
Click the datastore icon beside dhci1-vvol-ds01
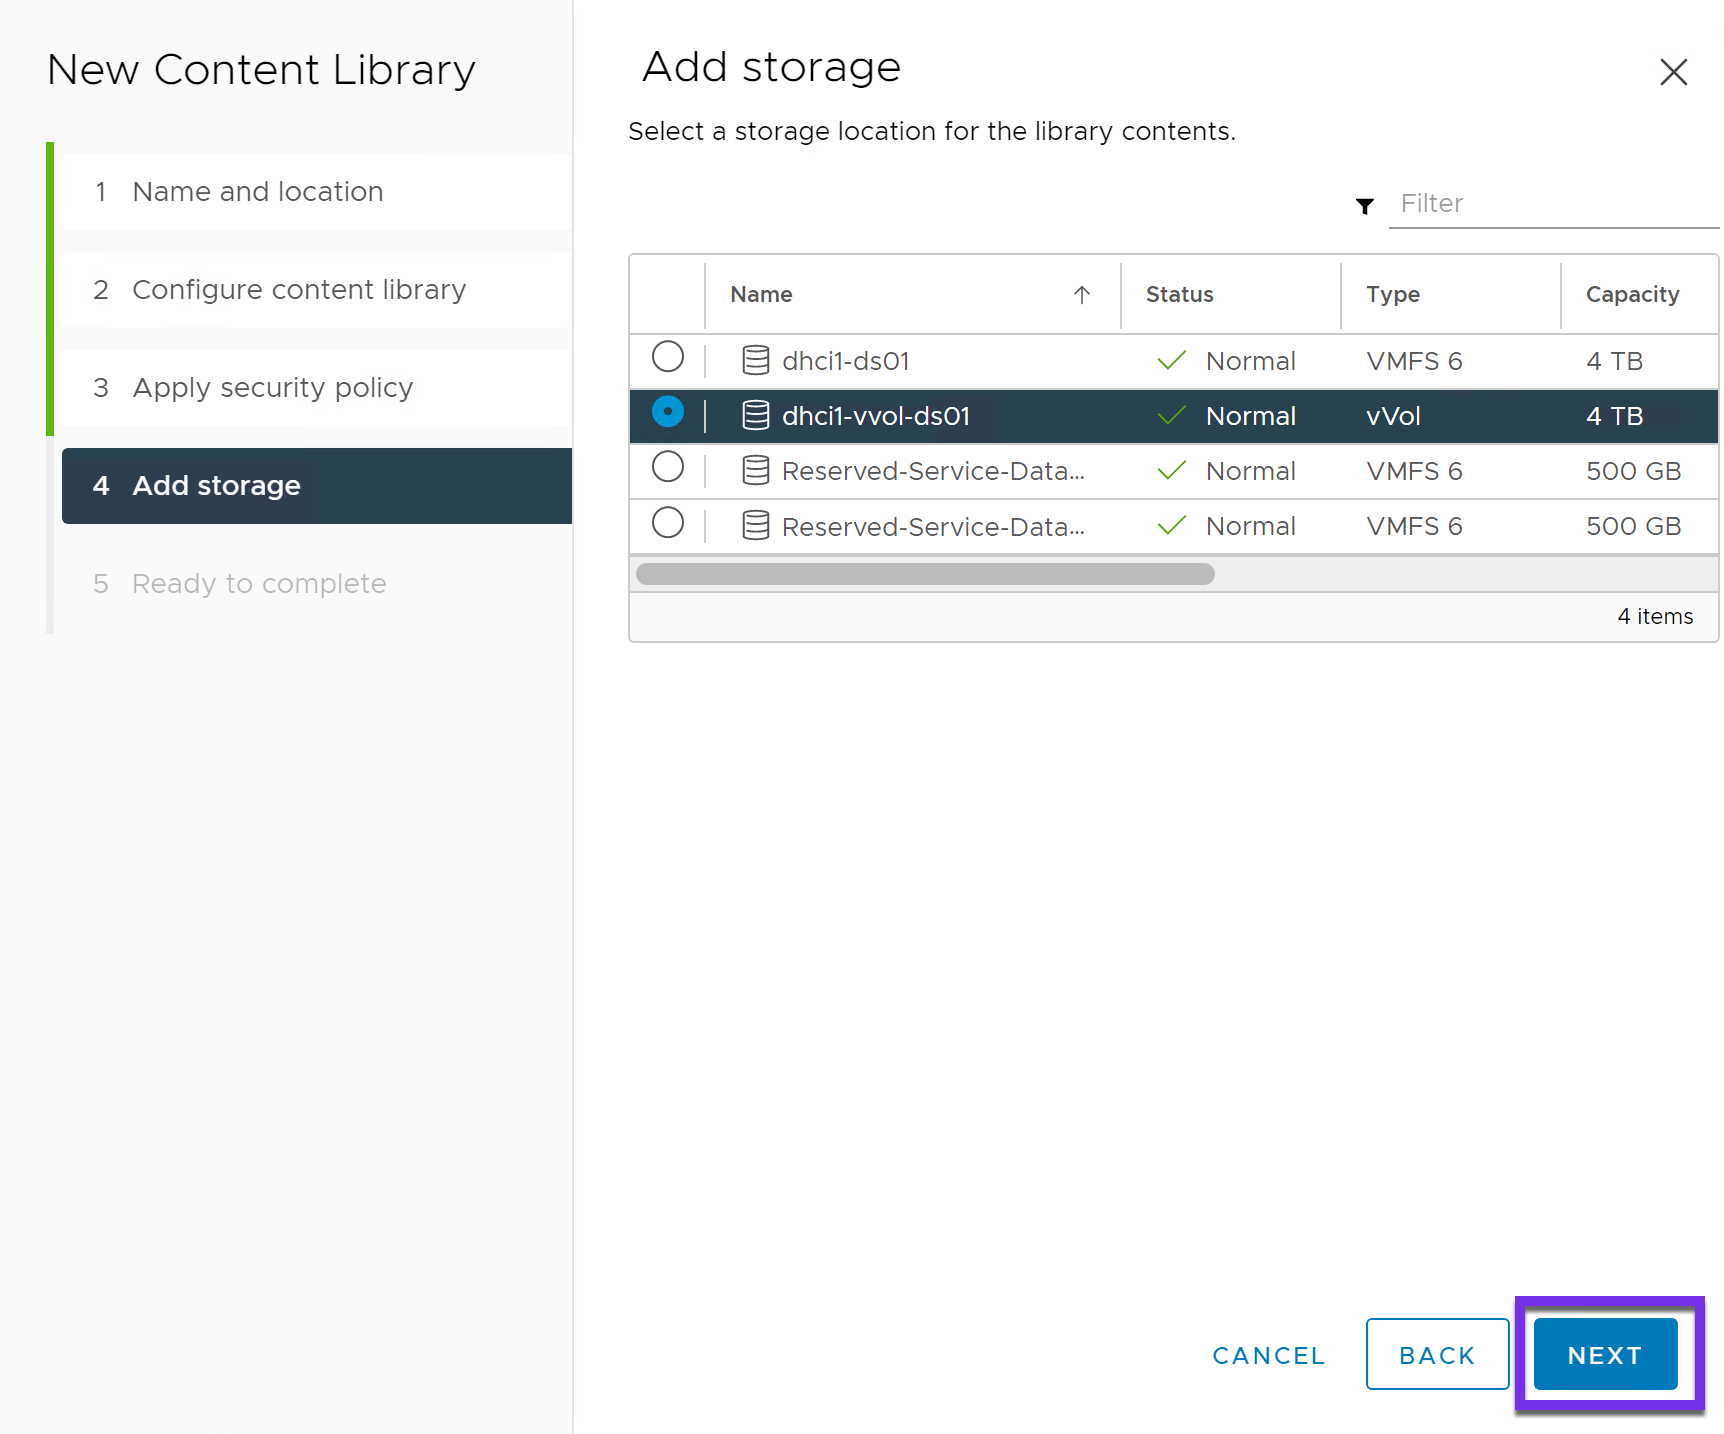pyautogui.click(x=755, y=415)
